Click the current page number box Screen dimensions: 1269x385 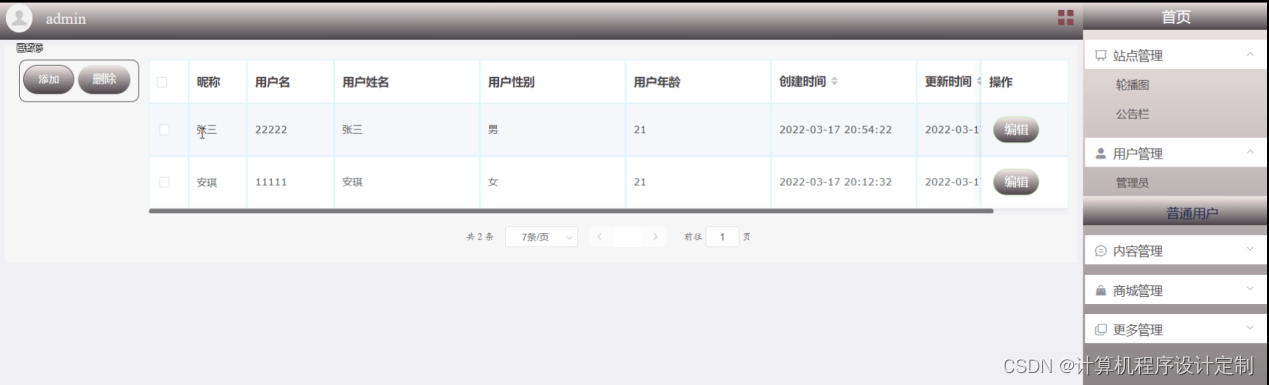point(627,237)
